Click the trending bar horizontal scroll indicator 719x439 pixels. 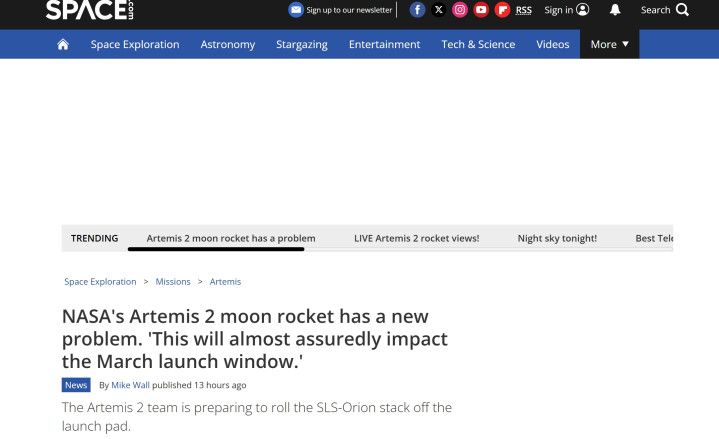[x=216, y=249]
